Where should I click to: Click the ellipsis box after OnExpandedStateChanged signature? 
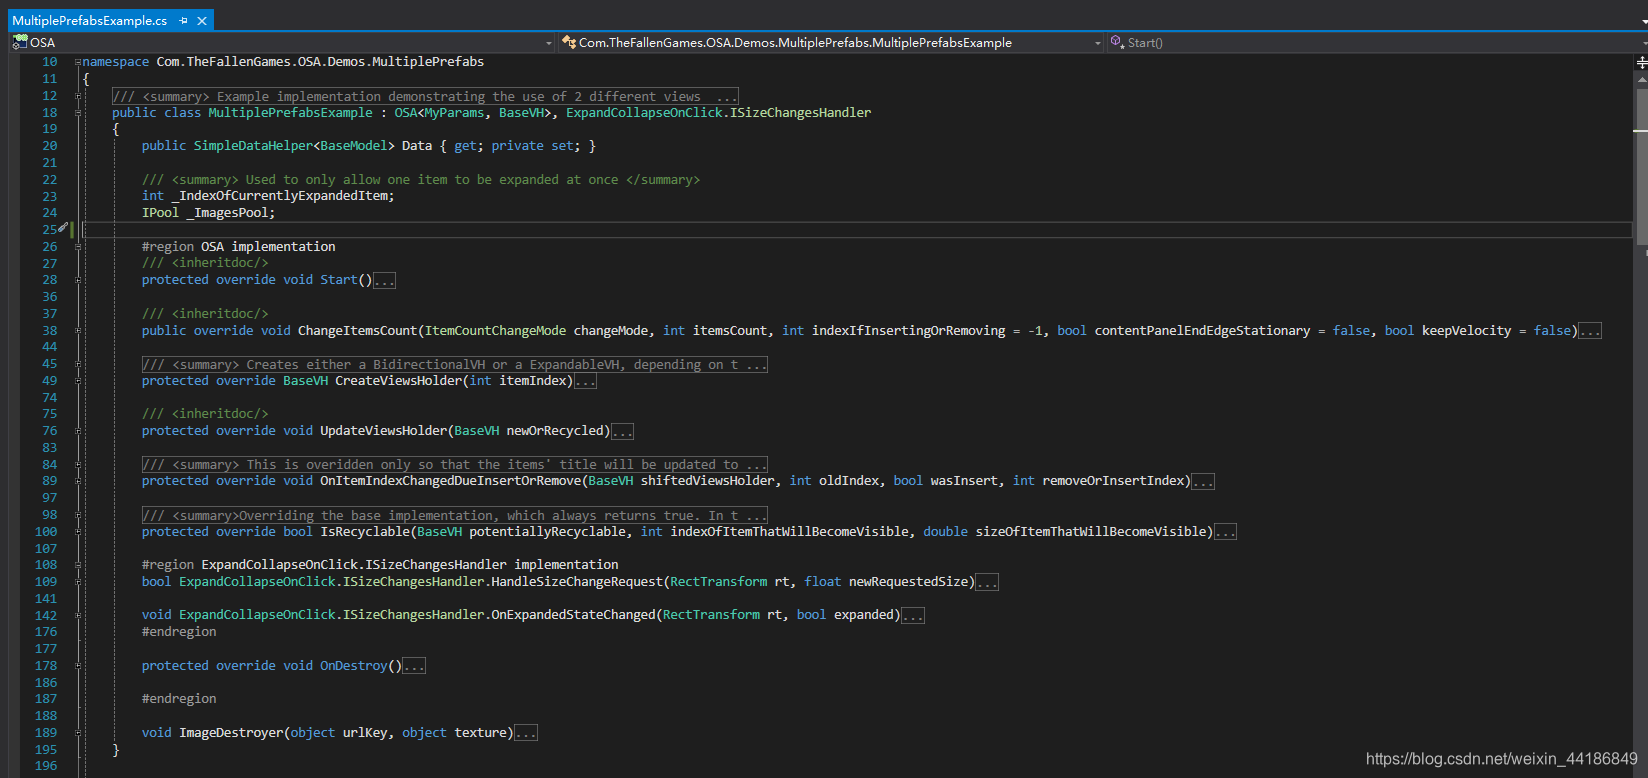(x=913, y=616)
